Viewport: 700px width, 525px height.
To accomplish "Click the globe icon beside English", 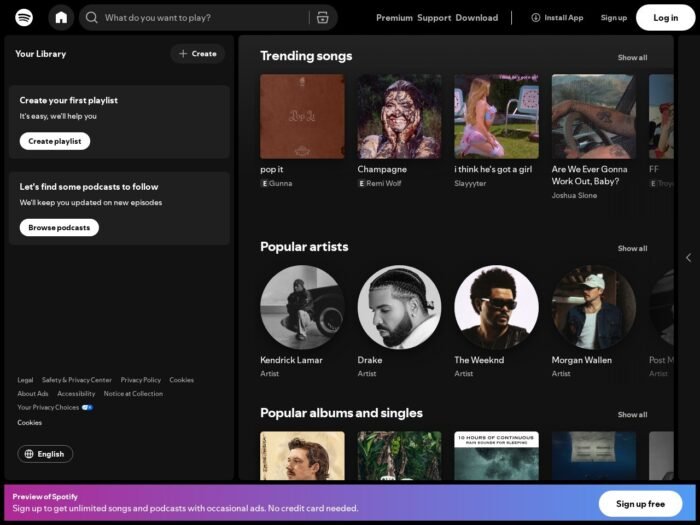I will pyautogui.click(x=29, y=454).
